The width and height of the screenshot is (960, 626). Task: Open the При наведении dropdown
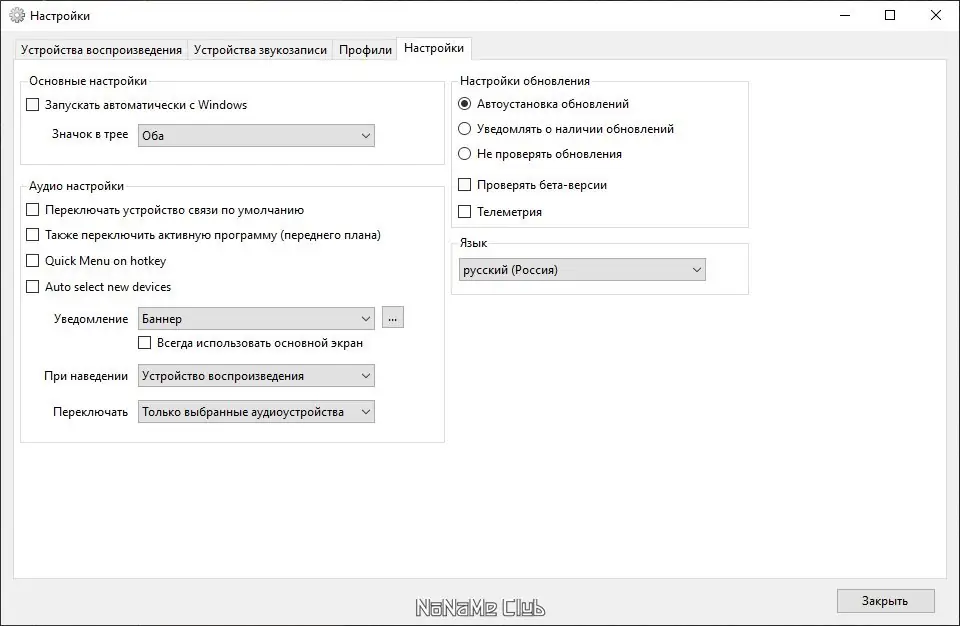256,376
